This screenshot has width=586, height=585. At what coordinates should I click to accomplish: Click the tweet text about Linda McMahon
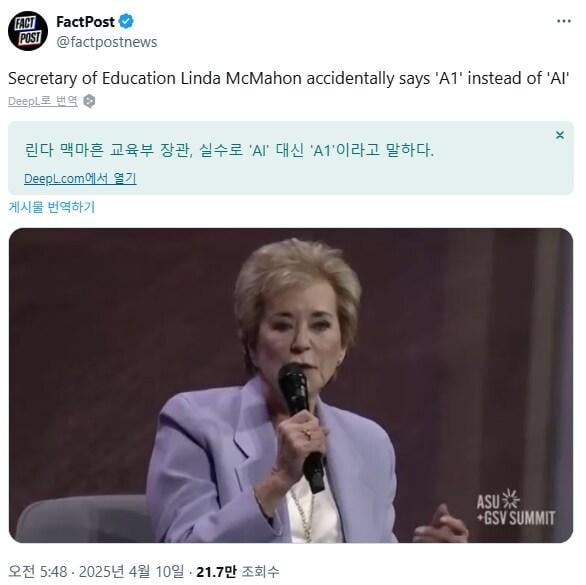(x=289, y=78)
